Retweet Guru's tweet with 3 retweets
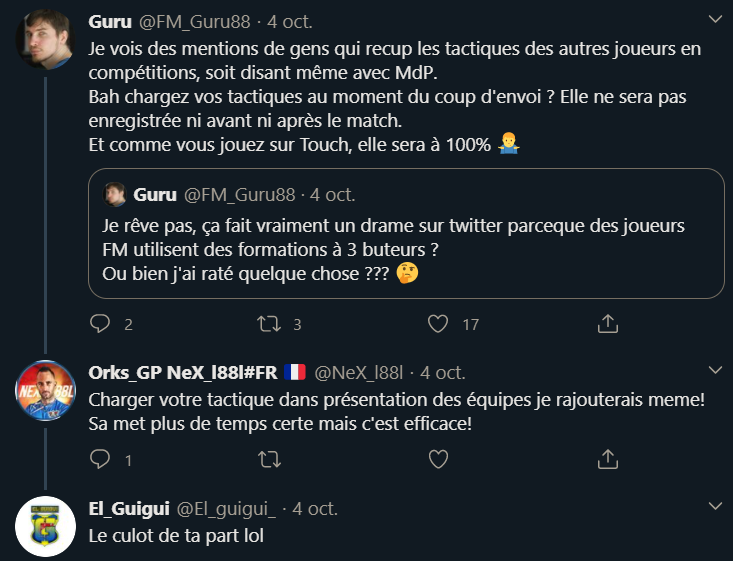Viewport: 733px width, 561px height. click(267, 324)
